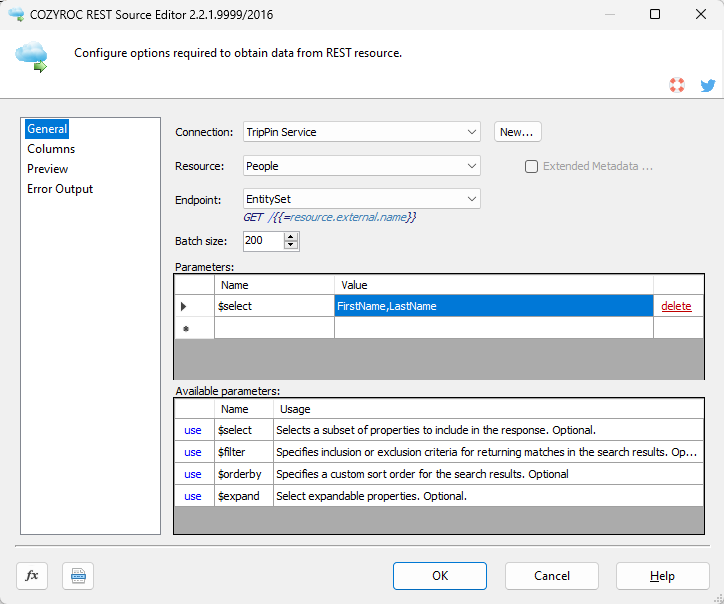Close the REST Source Editor window
The image size is (724, 604).
click(700, 14)
